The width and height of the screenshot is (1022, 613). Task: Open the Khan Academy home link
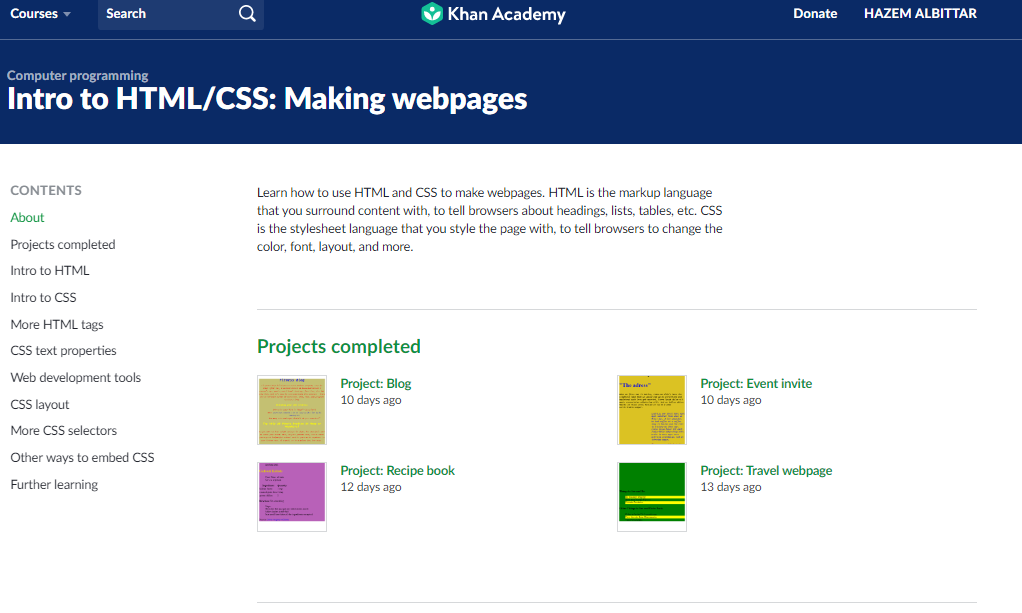pyautogui.click(x=493, y=14)
